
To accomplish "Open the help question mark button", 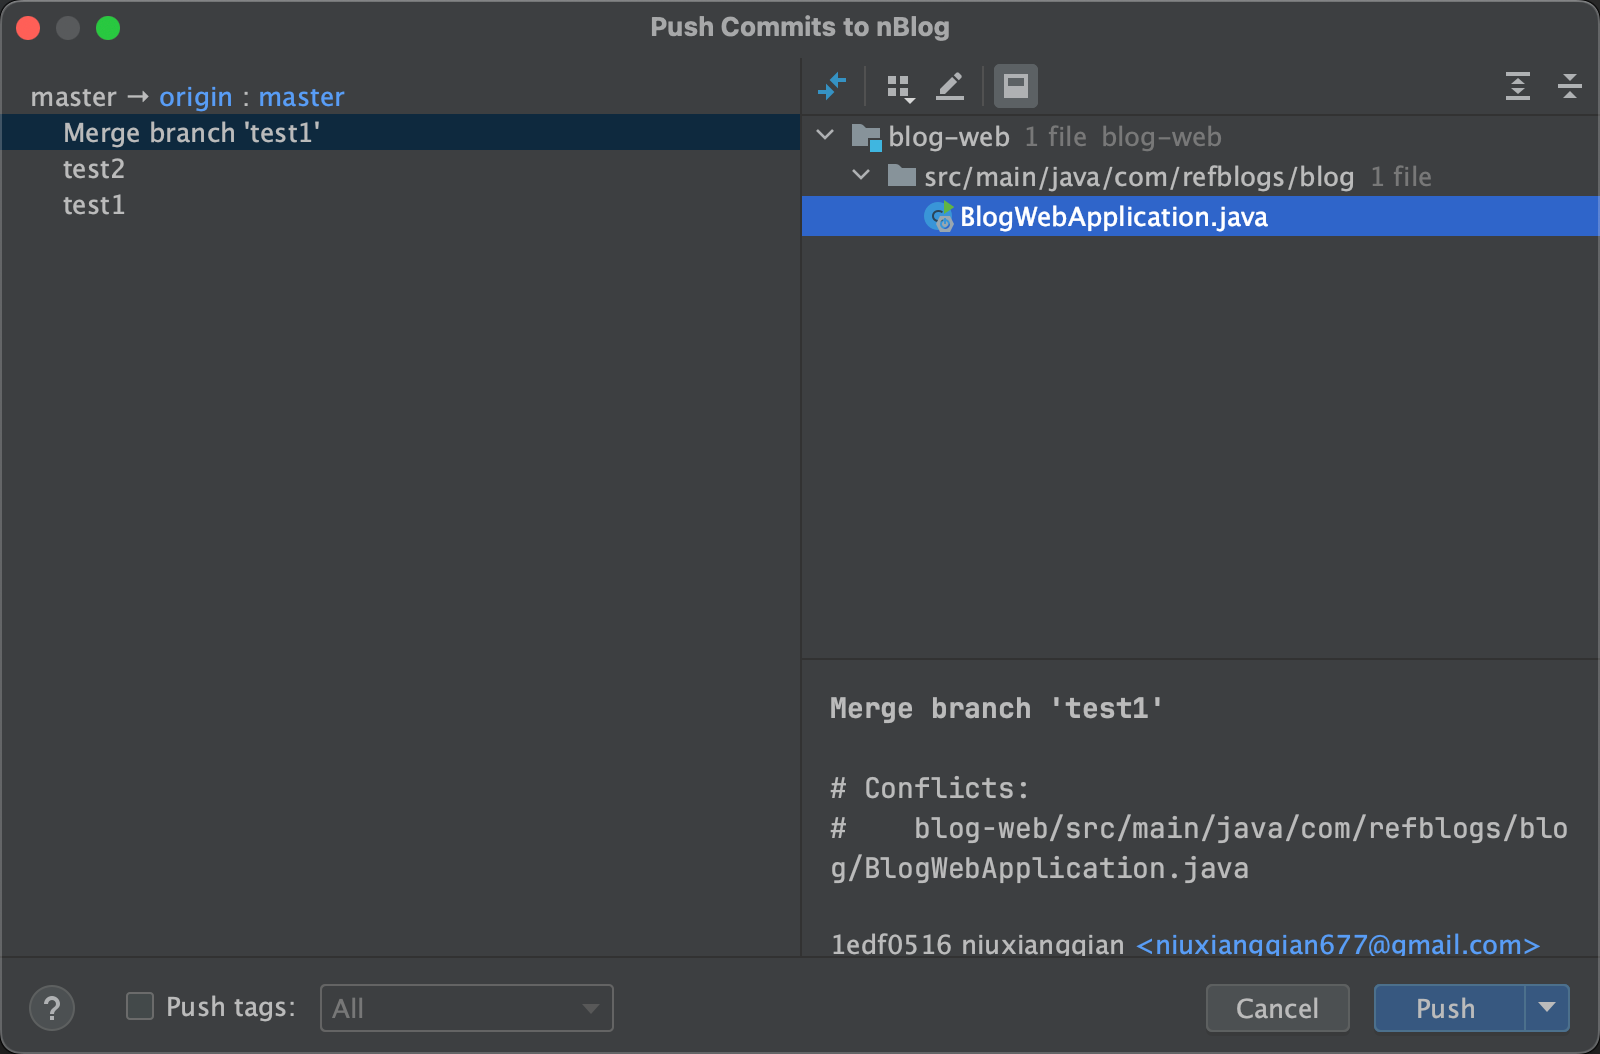I will tap(52, 1008).
